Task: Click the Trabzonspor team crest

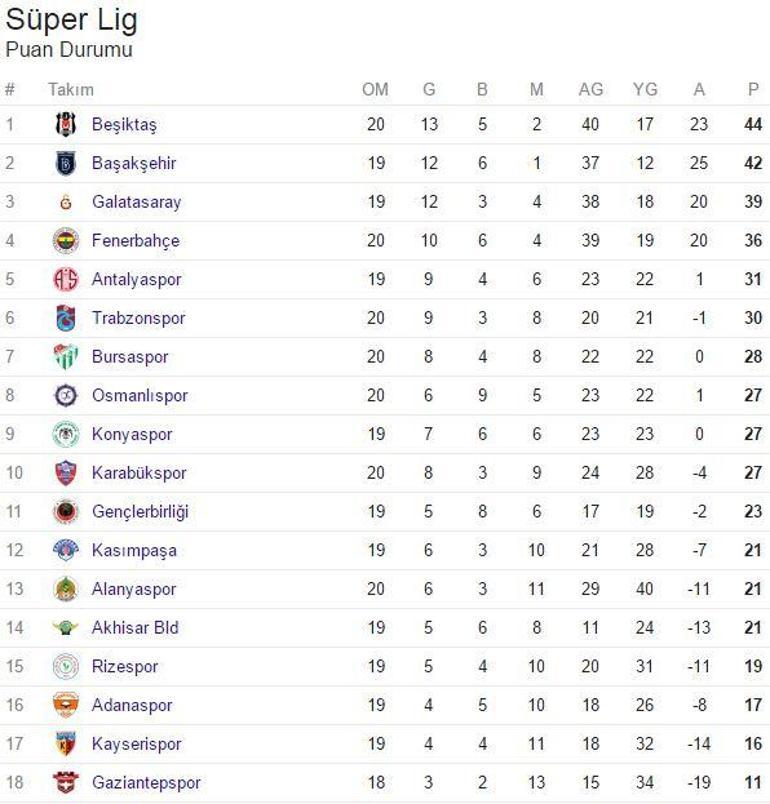Action: tap(65, 318)
